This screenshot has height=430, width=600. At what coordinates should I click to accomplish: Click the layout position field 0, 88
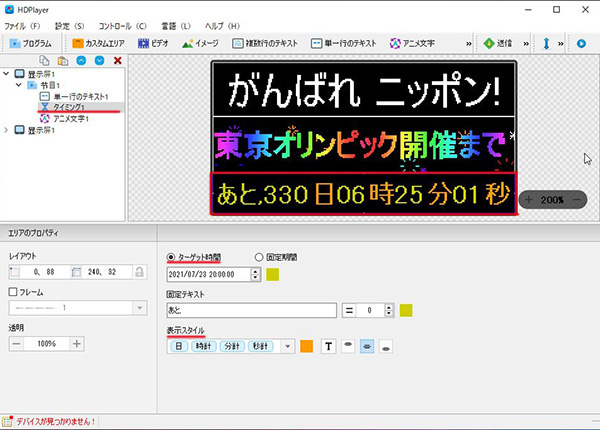pos(44,272)
